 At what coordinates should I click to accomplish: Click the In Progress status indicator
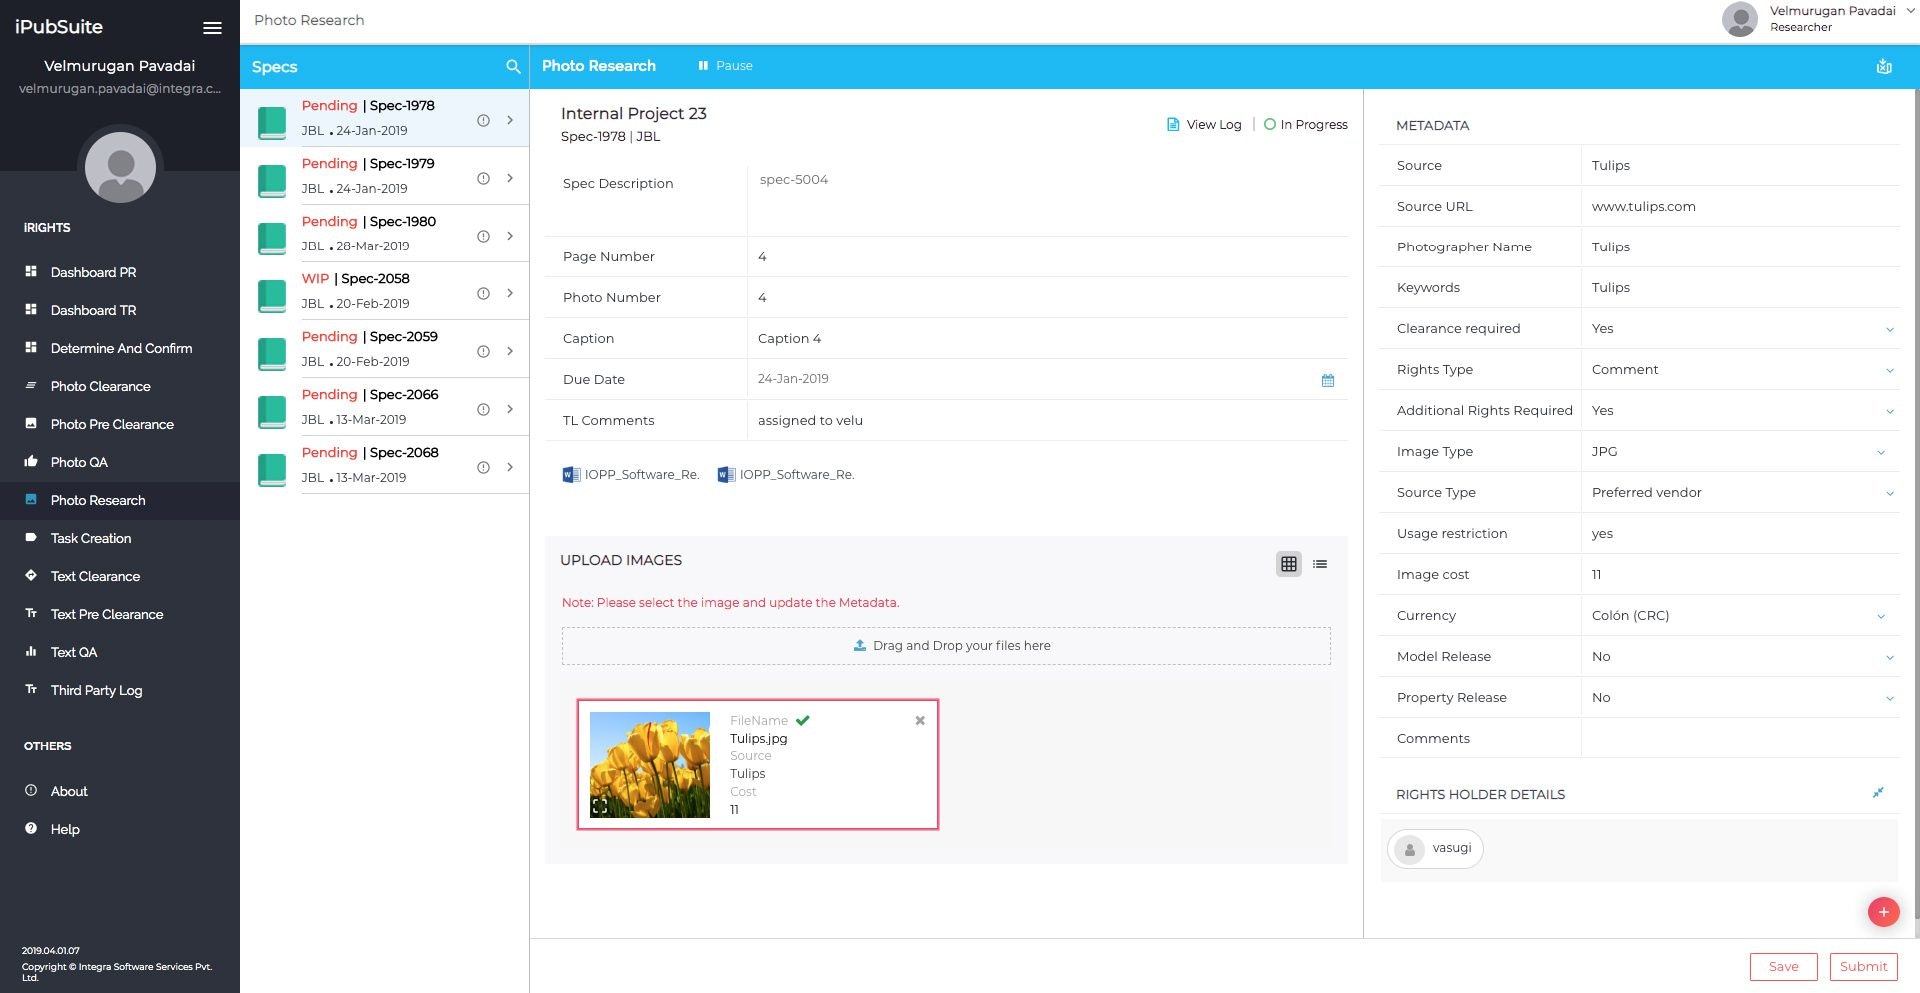click(1305, 125)
